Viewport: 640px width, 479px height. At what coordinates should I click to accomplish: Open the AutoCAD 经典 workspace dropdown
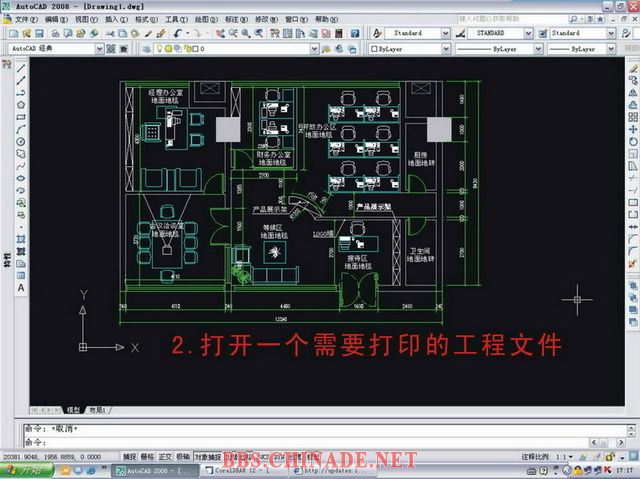click(99, 49)
